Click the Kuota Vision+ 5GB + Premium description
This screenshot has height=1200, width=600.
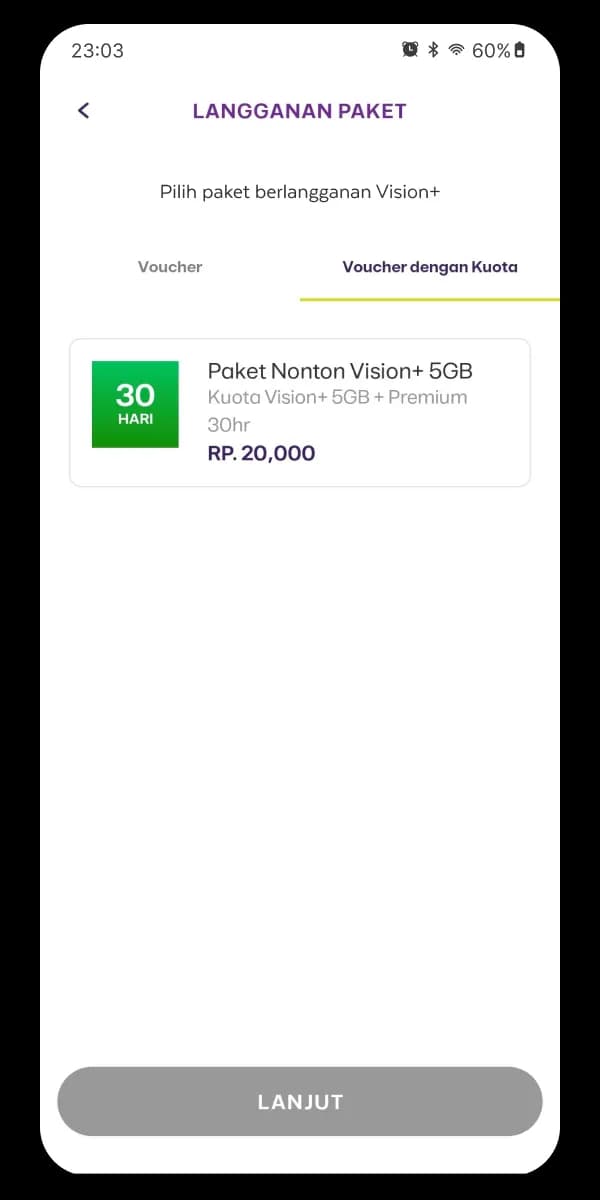point(337,397)
